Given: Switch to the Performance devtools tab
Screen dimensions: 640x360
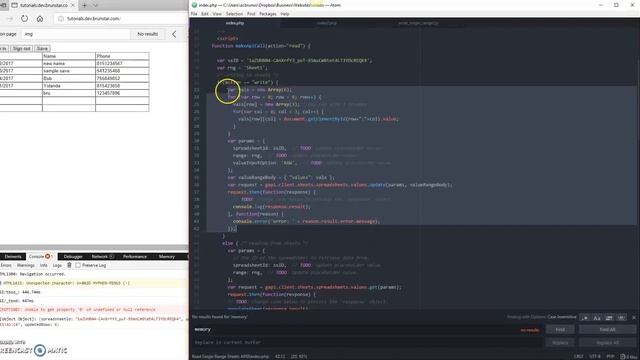Looking at the screenshot, I should [135, 256].
